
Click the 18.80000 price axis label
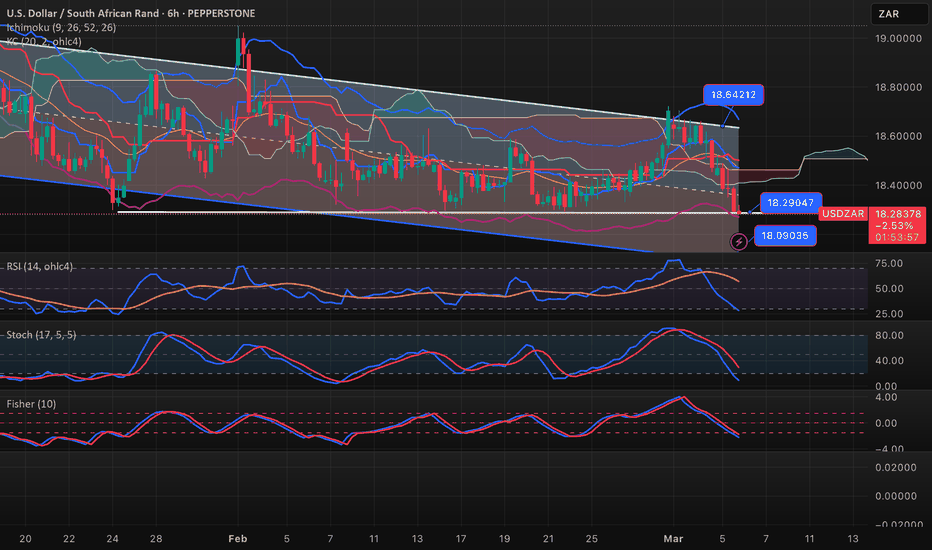click(x=898, y=87)
